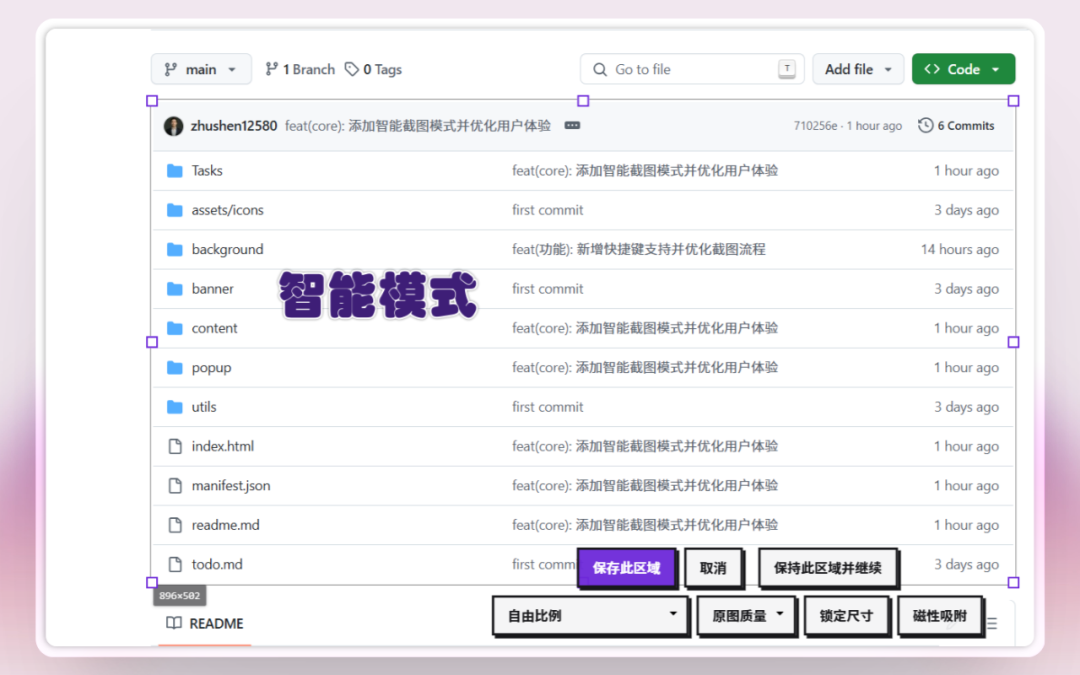Focus the Go to file search field

click(692, 70)
